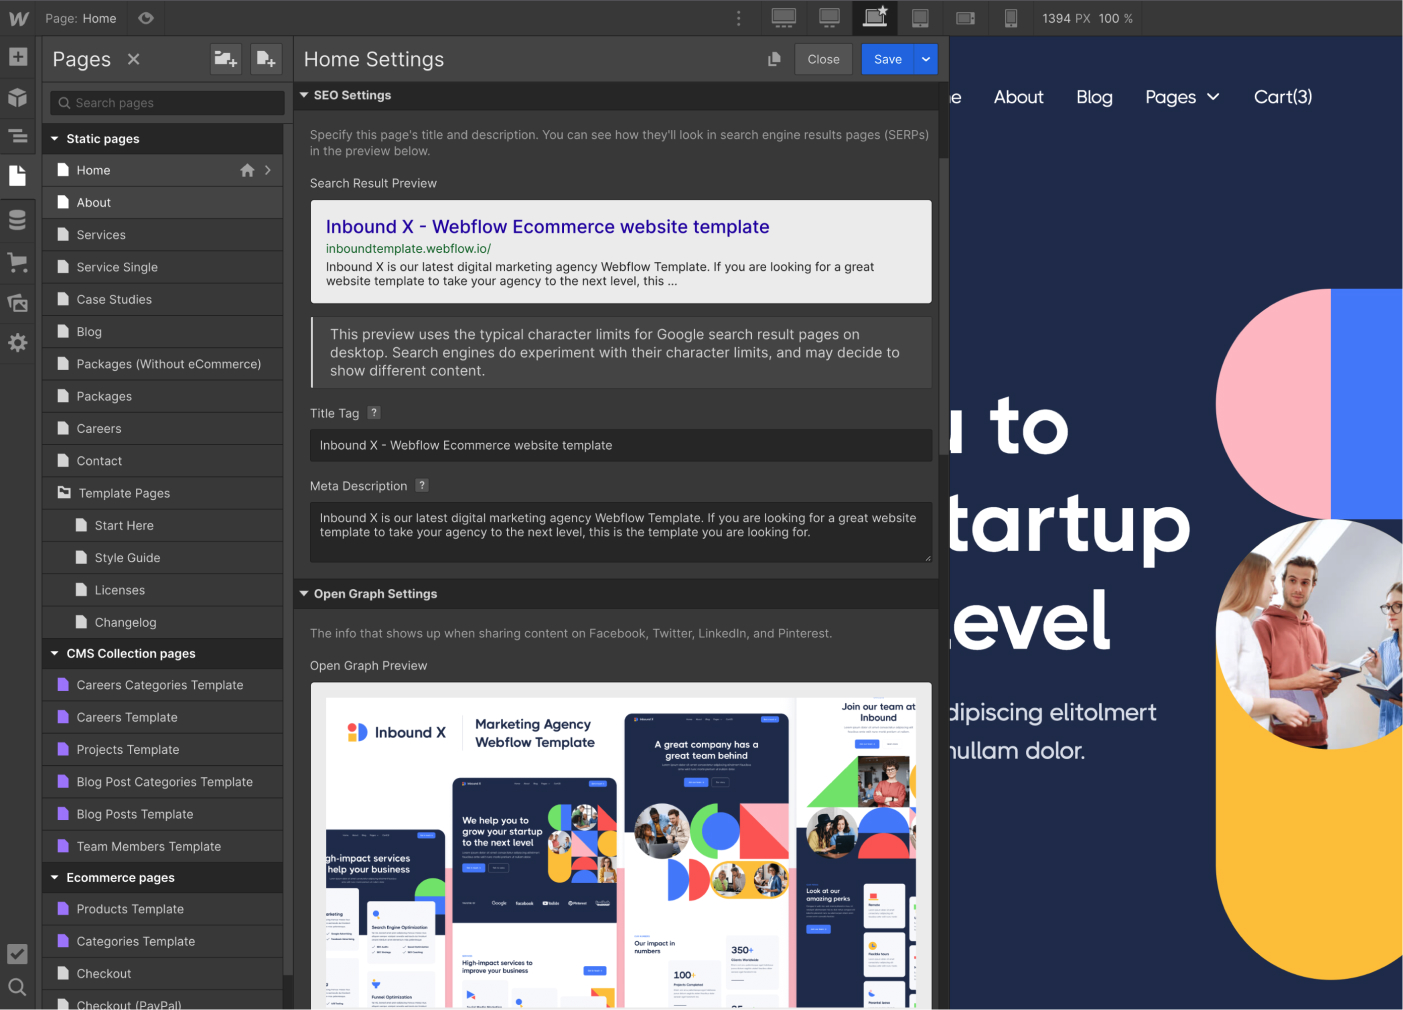Click the Webflow logo icon

click(x=18, y=18)
